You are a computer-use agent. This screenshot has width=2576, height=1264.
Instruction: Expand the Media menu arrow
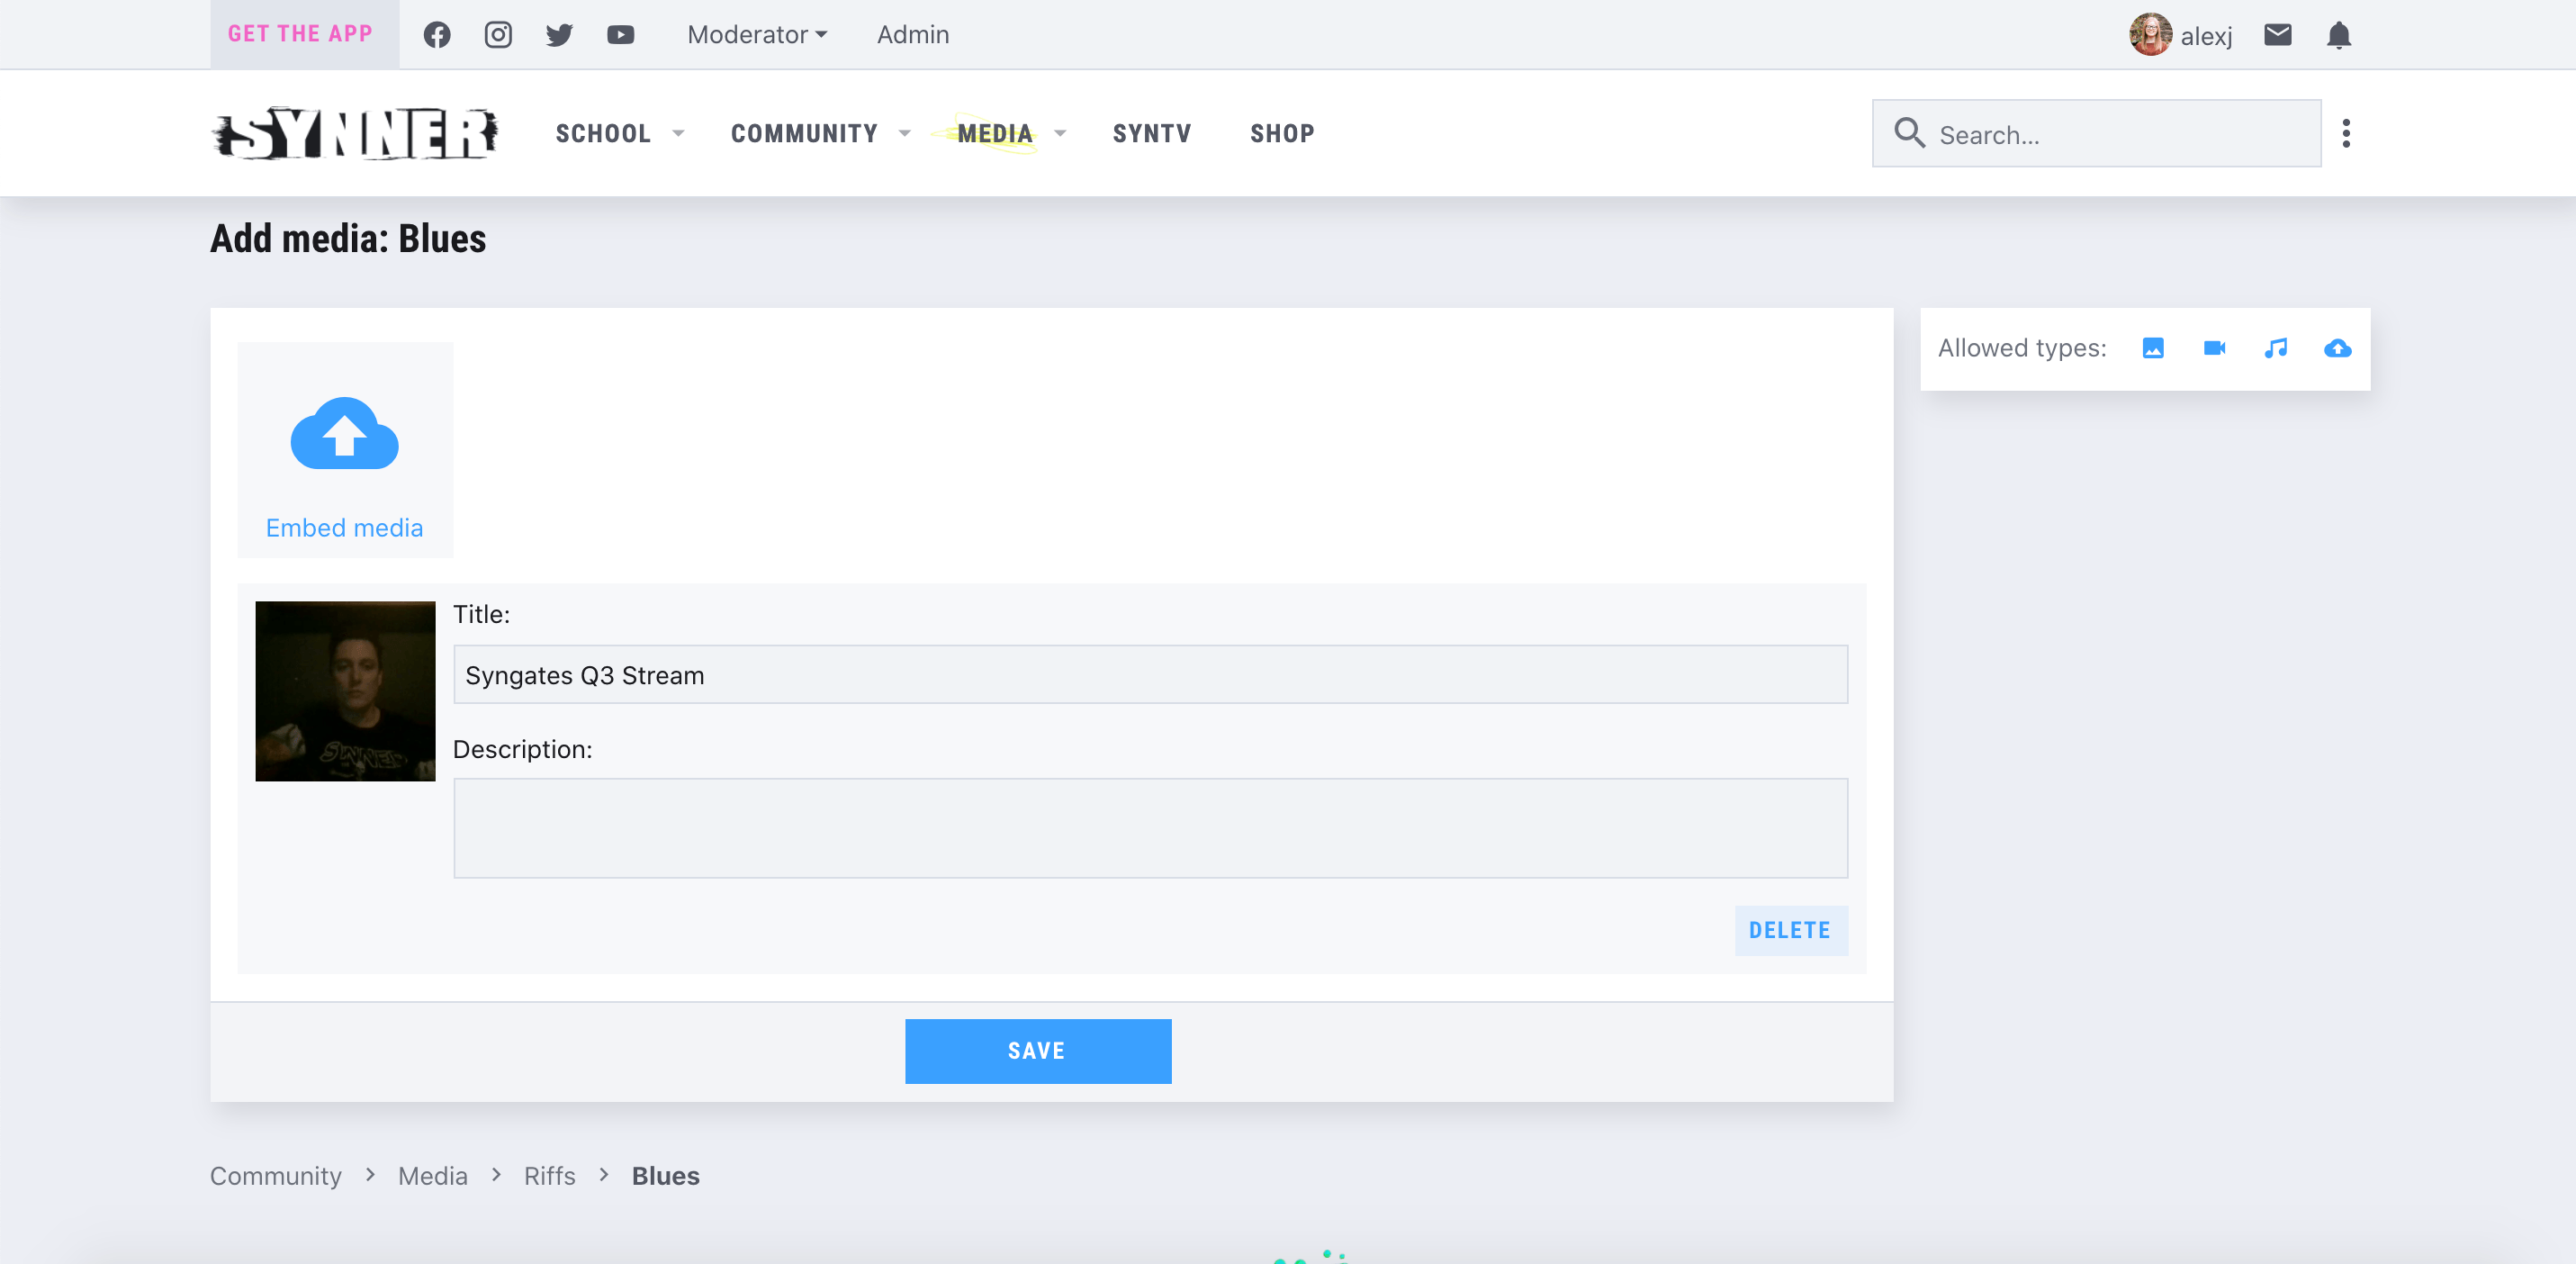coord(1060,133)
